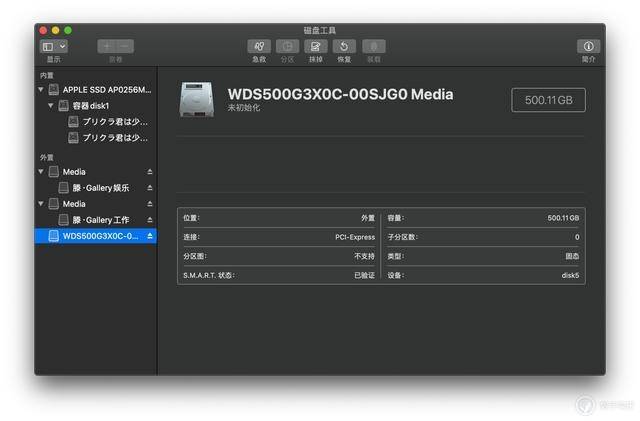Click the green zoom window button
The width and height of the screenshot is (640, 421).
[68, 30]
